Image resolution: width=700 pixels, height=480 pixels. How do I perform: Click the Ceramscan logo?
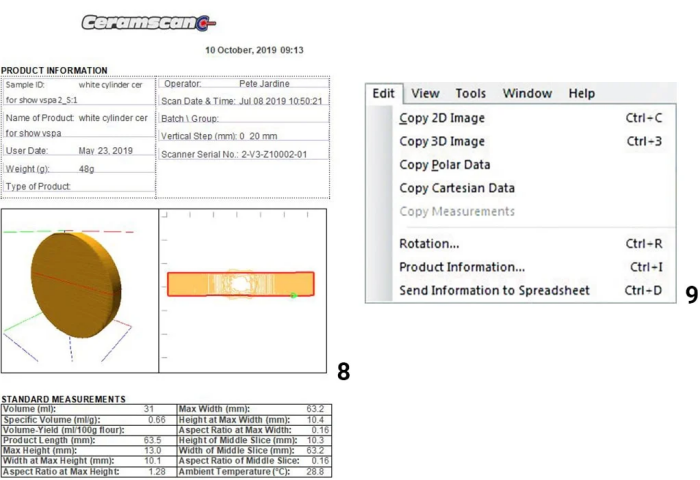tap(148, 22)
